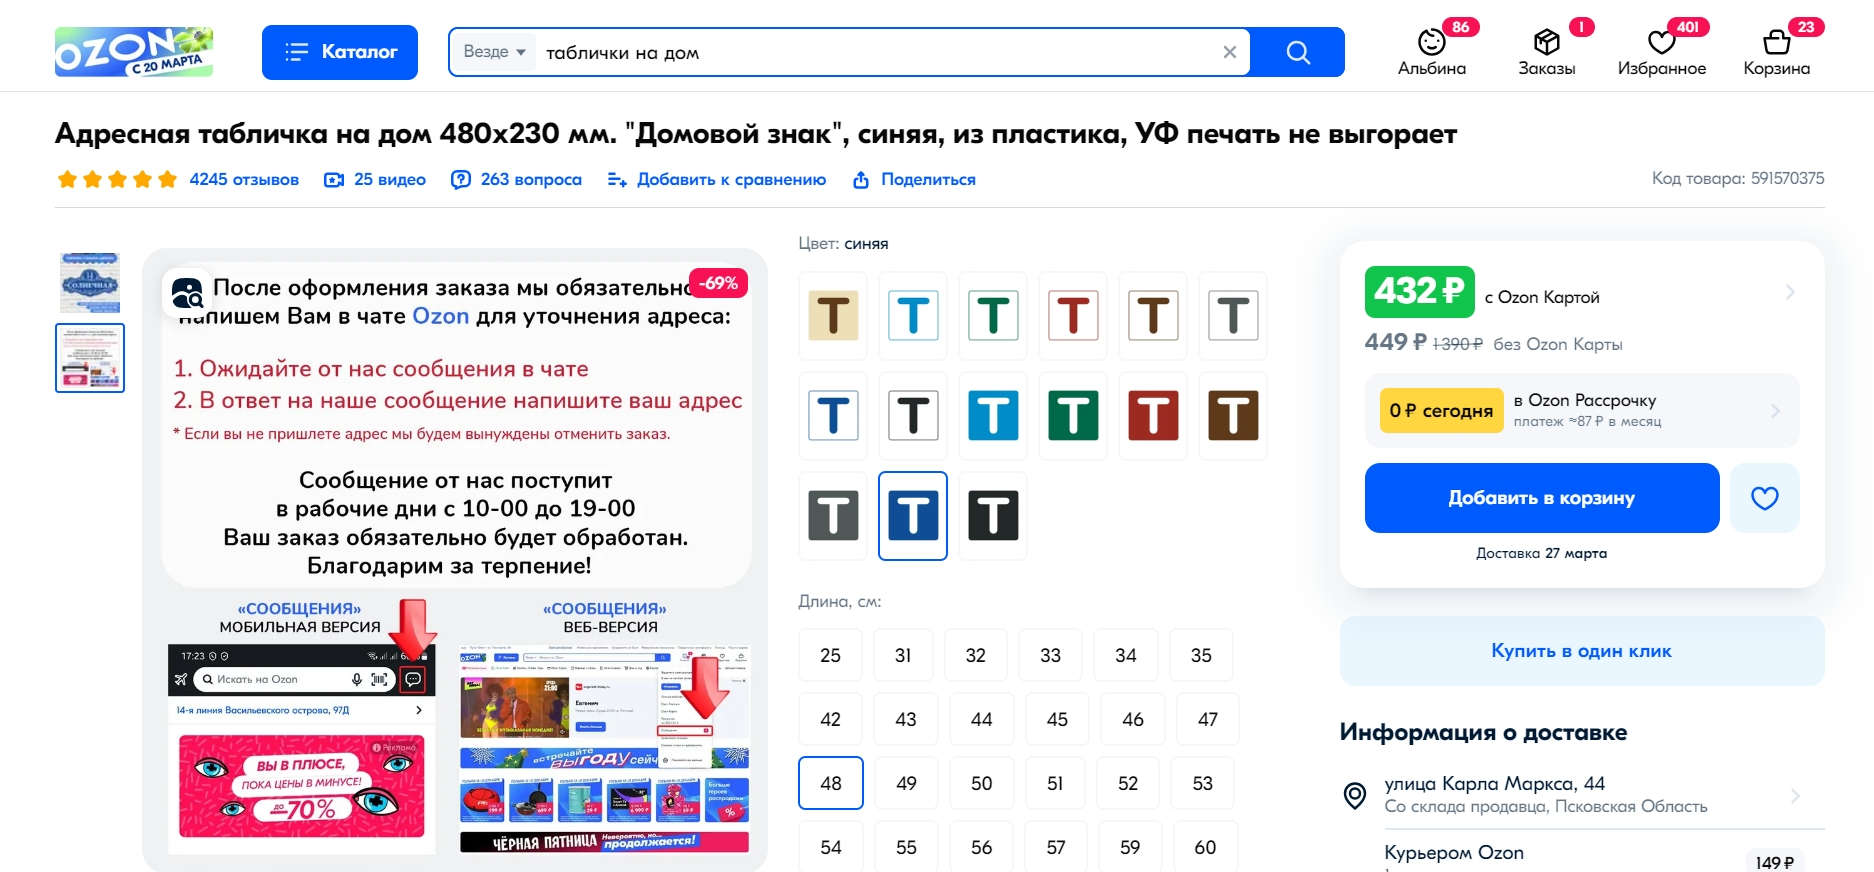1874x872 pixels.
Task: Select length 35 cm
Action: pos(1201,655)
